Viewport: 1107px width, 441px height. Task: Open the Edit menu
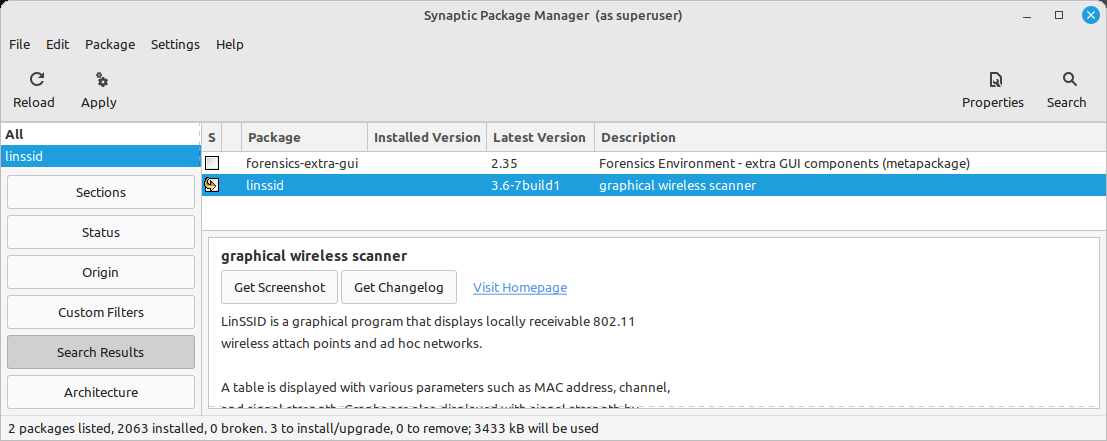[57, 45]
